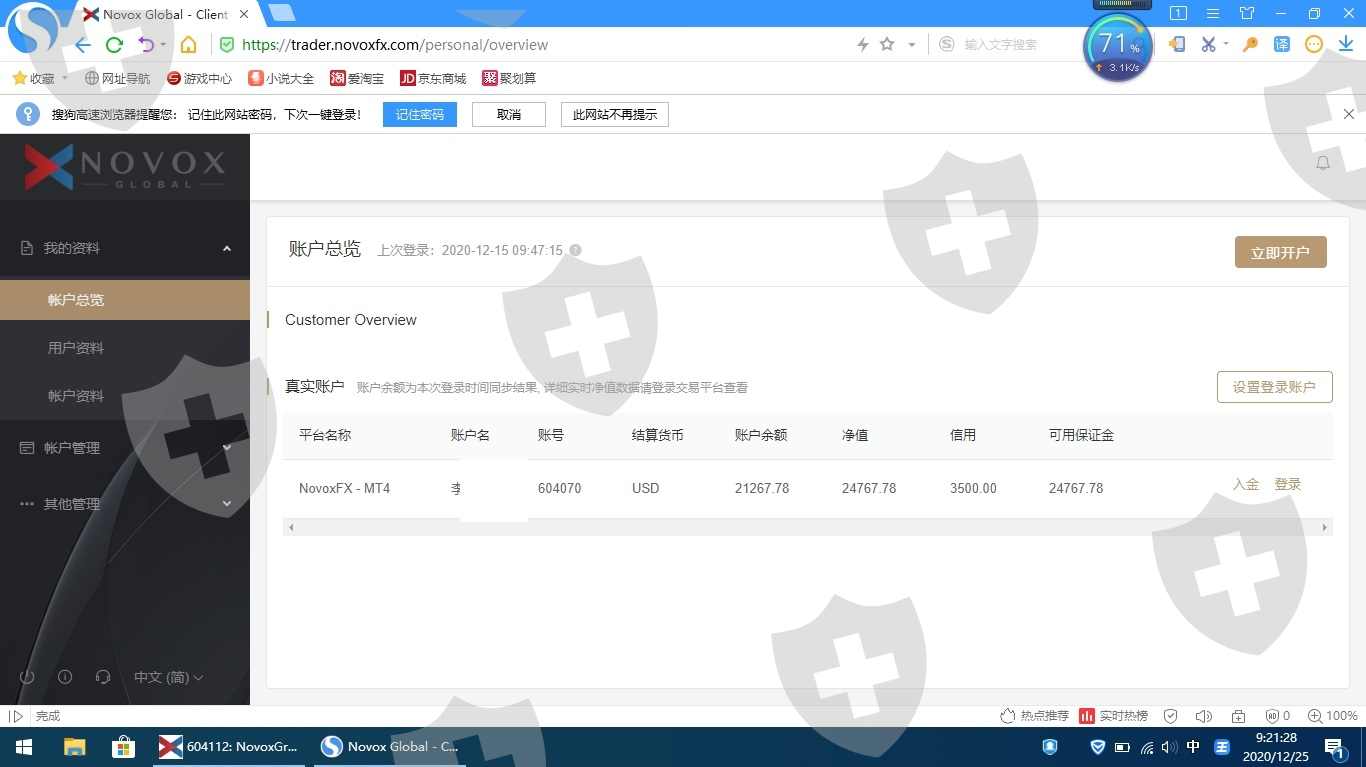Toggle ad blocker icon in status bar

(1272, 716)
